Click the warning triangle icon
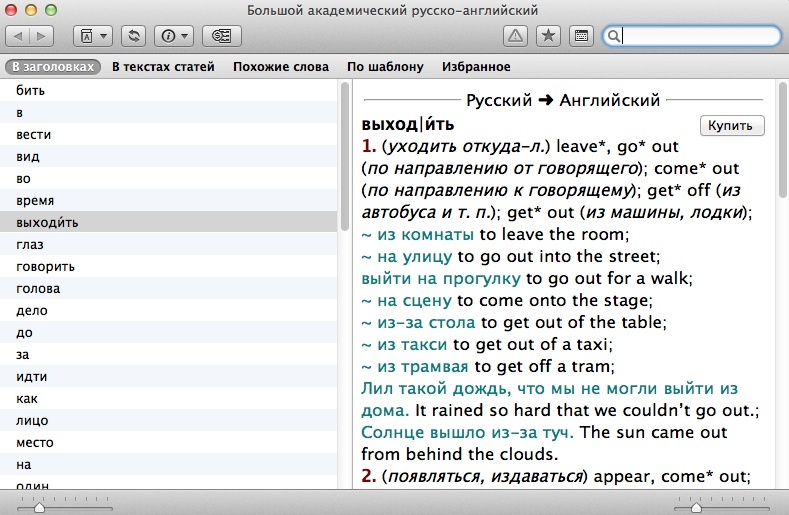This screenshot has height=515, width=789. 515,36
